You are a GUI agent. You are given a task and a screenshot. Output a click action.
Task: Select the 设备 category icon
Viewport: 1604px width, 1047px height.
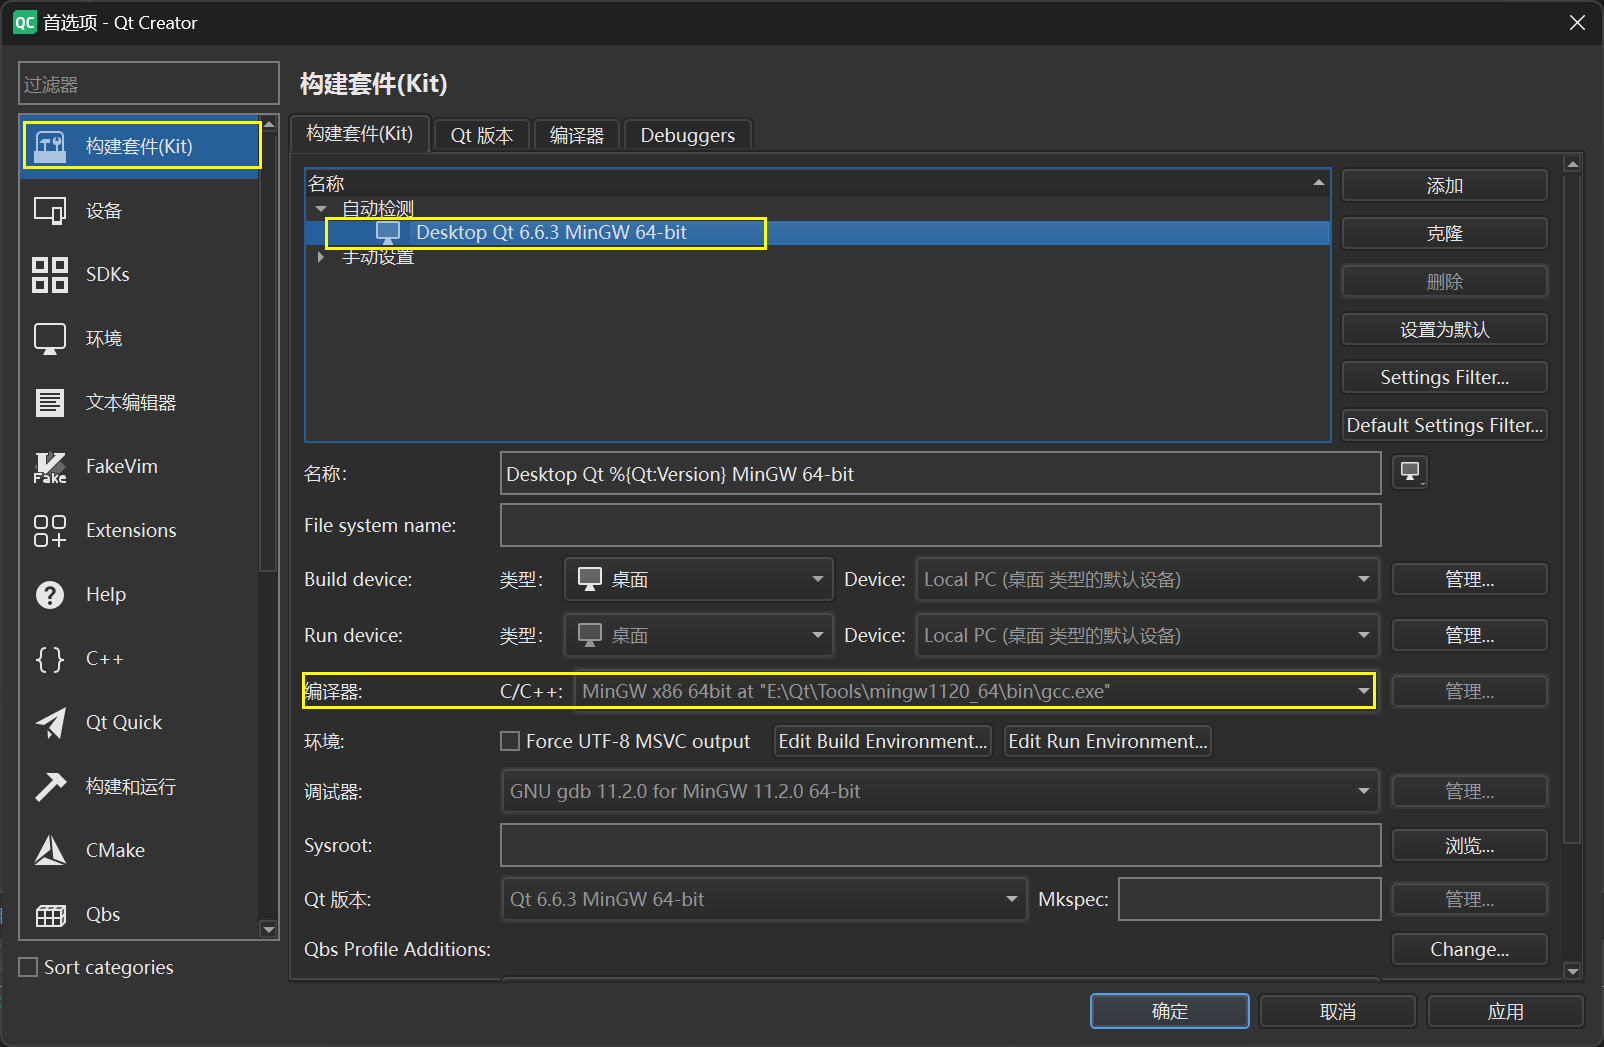(x=50, y=210)
